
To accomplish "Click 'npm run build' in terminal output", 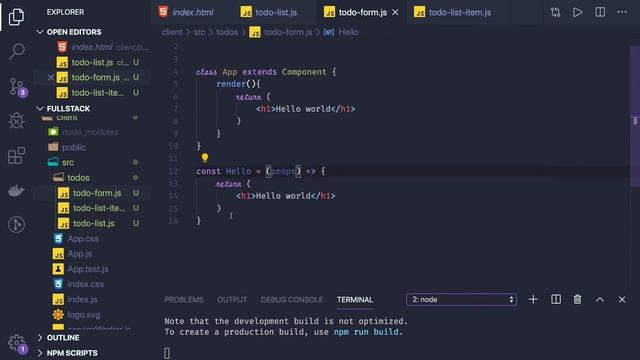I will pyautogui.click(x=366, y=332).
